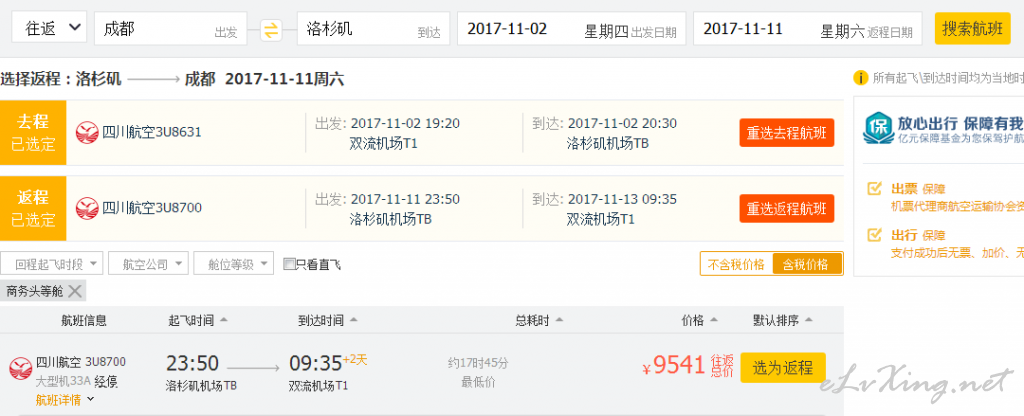Expand 航班详情 for flight 3U8700

point(65,400)
